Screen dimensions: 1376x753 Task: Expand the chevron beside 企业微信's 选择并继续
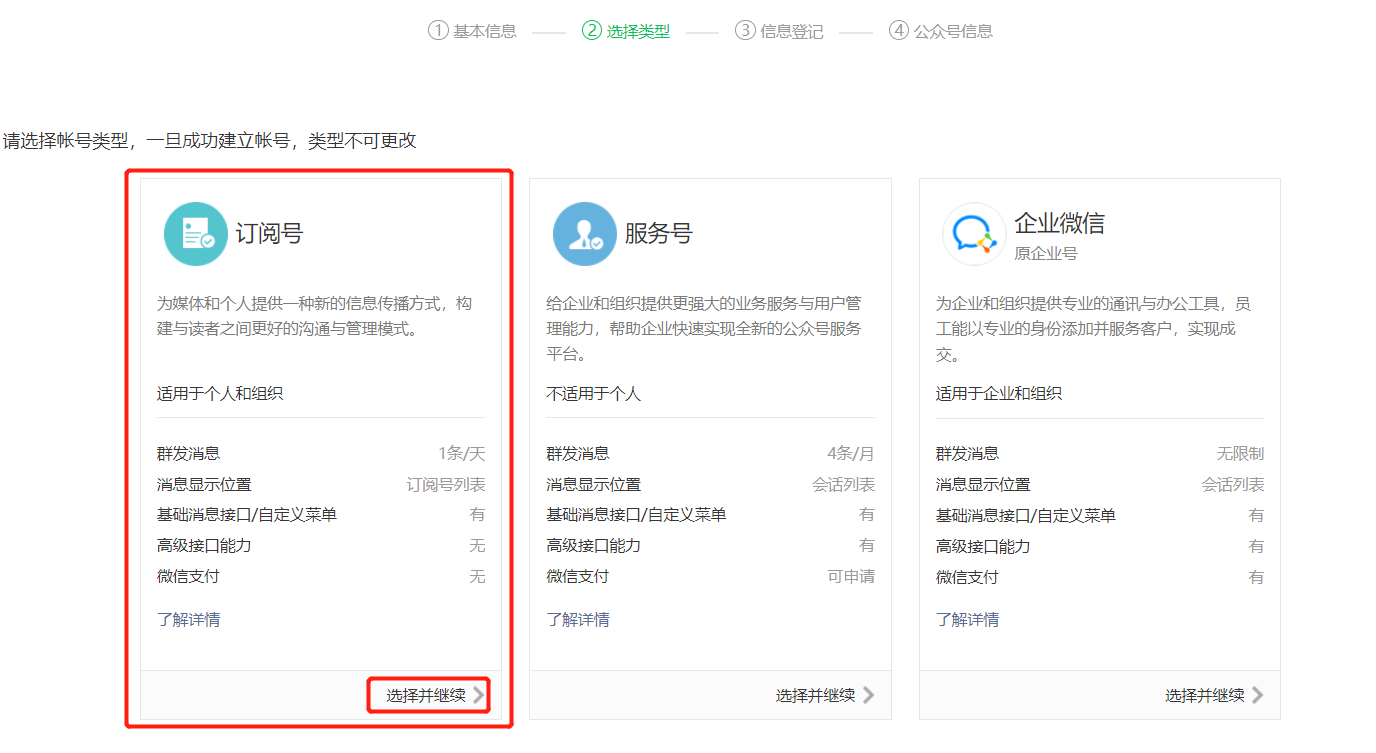[x=1258, y=695]
